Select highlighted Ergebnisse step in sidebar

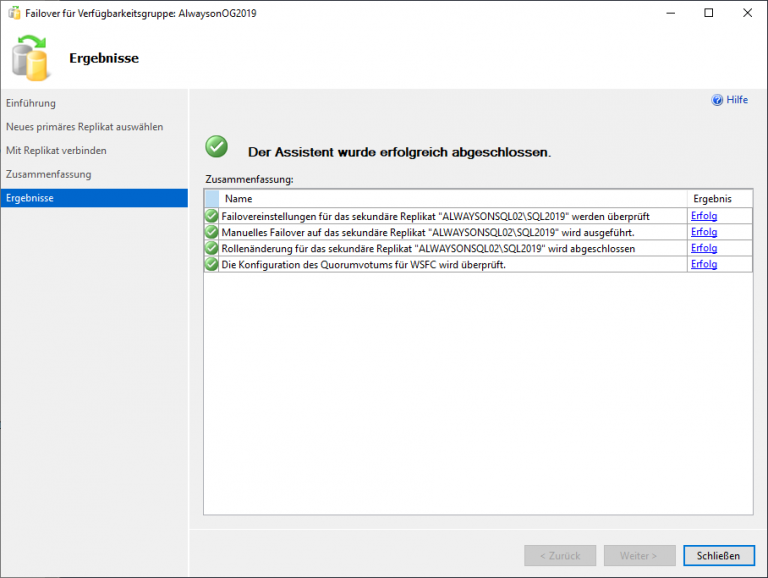click(94, 198)
